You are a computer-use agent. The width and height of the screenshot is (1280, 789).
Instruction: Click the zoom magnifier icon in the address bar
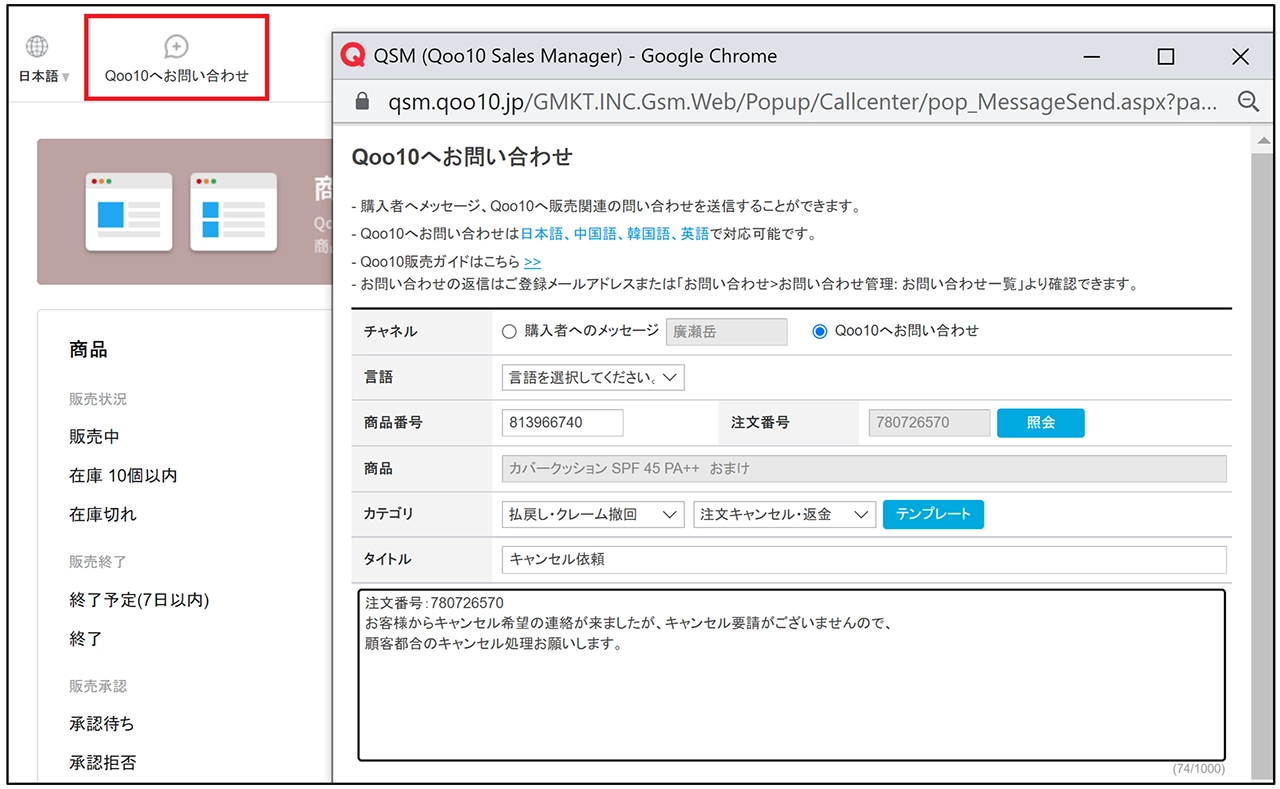1248,101
